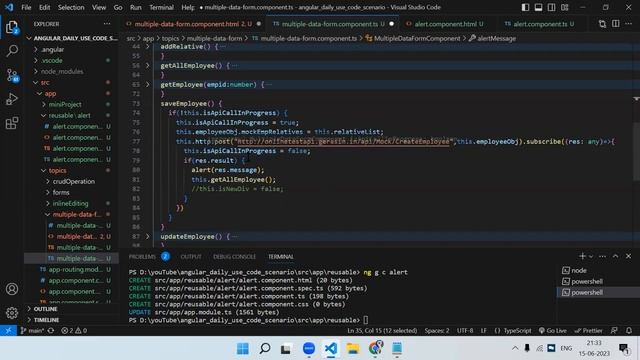Open the Problems panel tab

[x=142, y=257]
